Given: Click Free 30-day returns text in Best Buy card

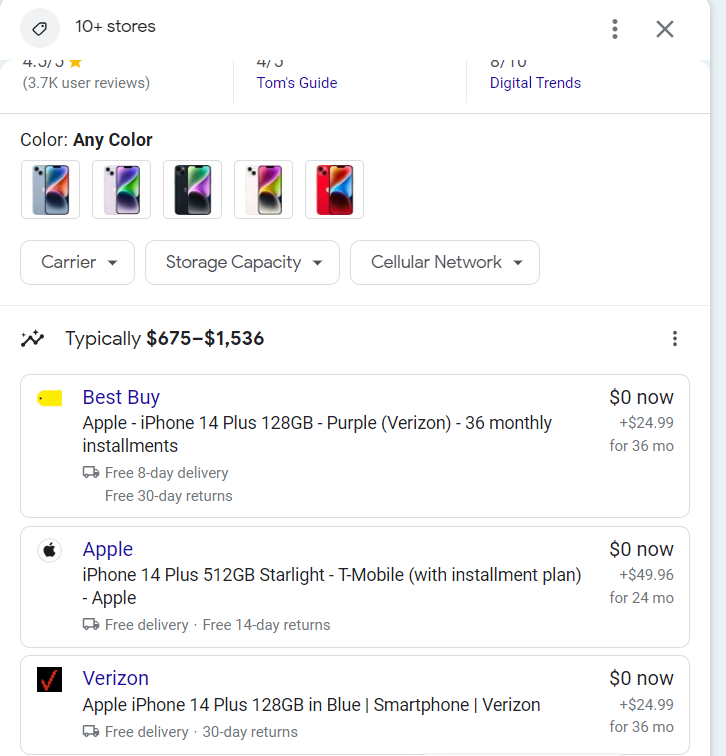Looking at the screenshot, I should click(169, 496).
